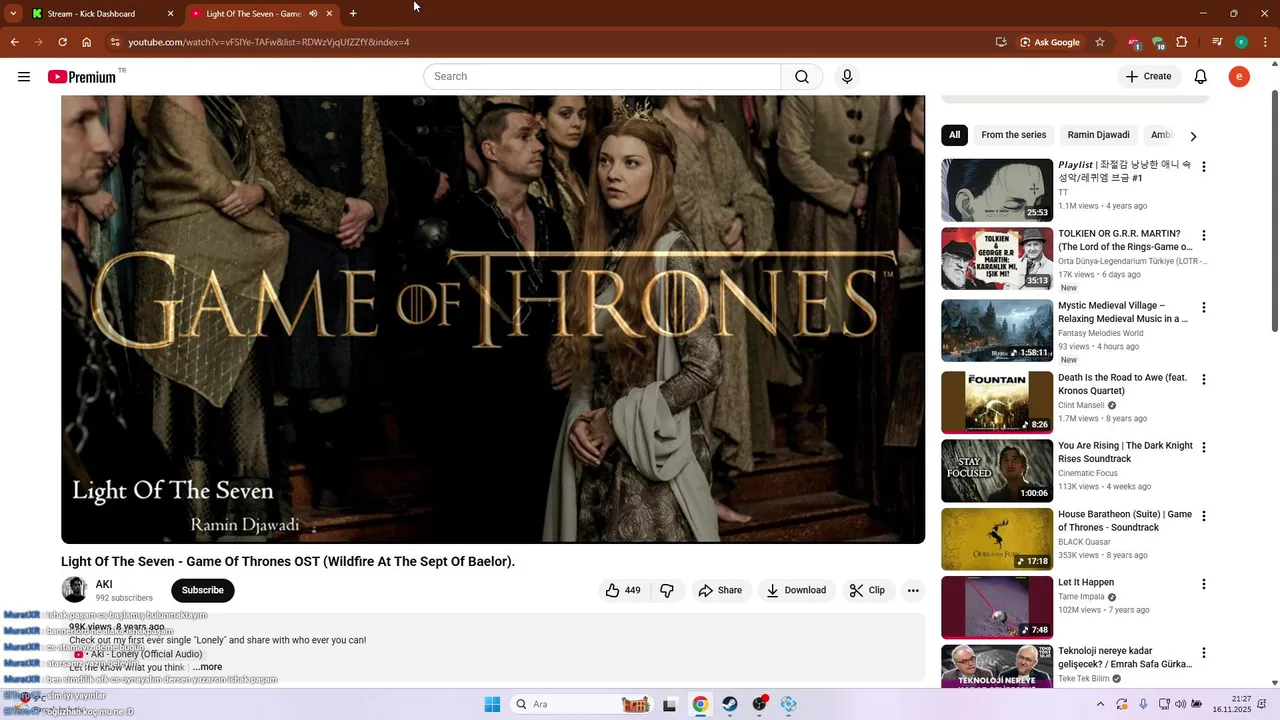Image resolution: width=1280 pixels, height=720 pixels.
Task: Open options for Teknoloji nereye kadar video
Action: point(1204,653)
